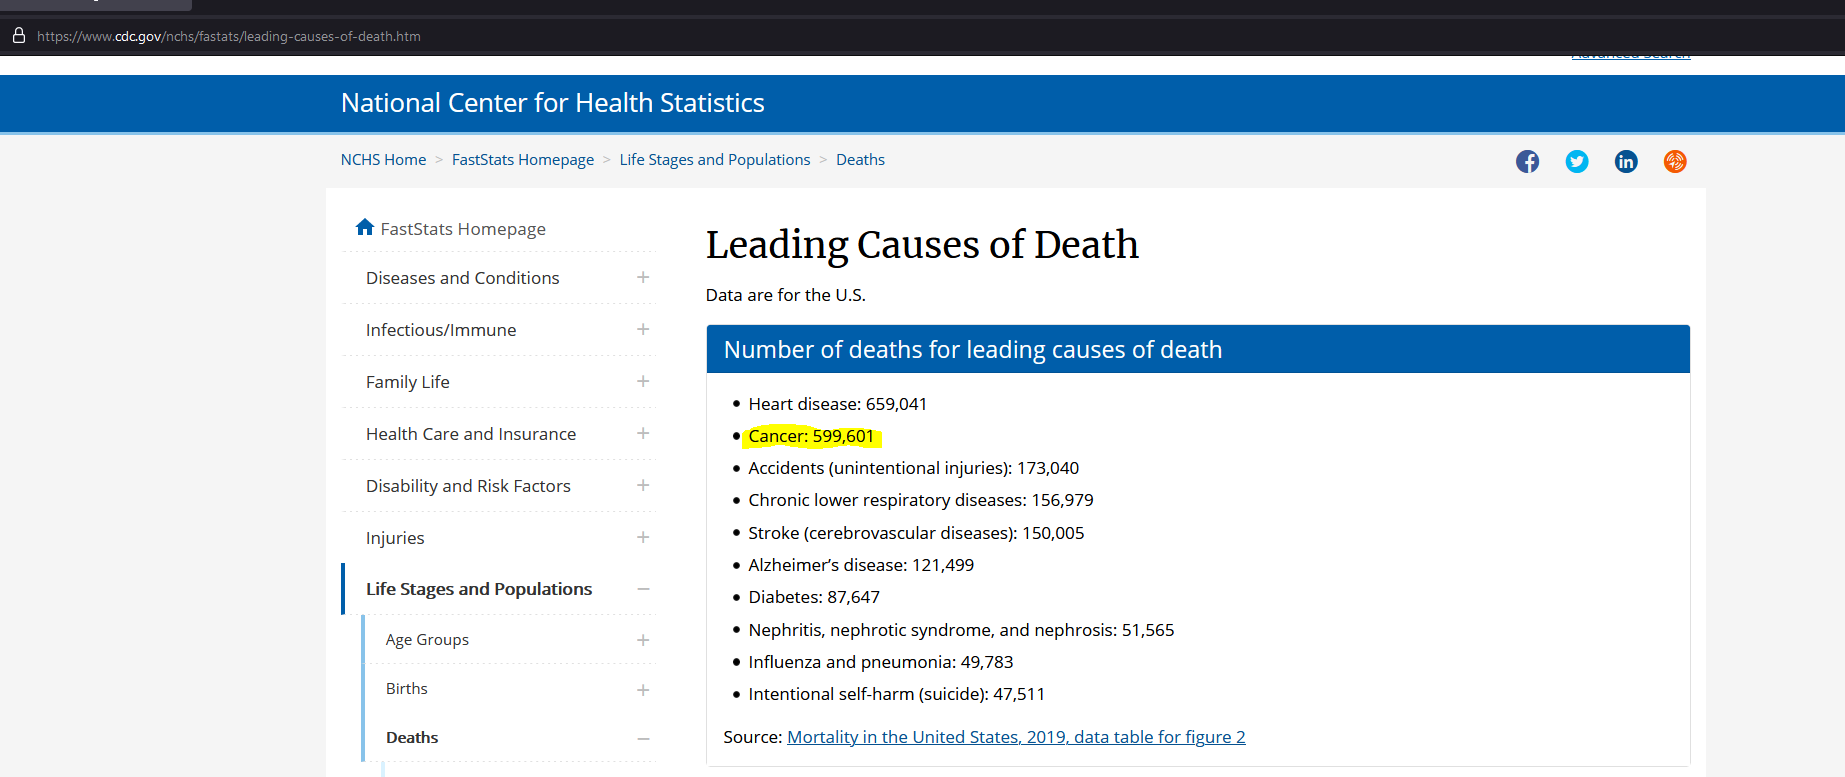Open Diseases and Conditions sidebar item
The width and height of the screenshot is (1845, 777).
coord(462,278)
